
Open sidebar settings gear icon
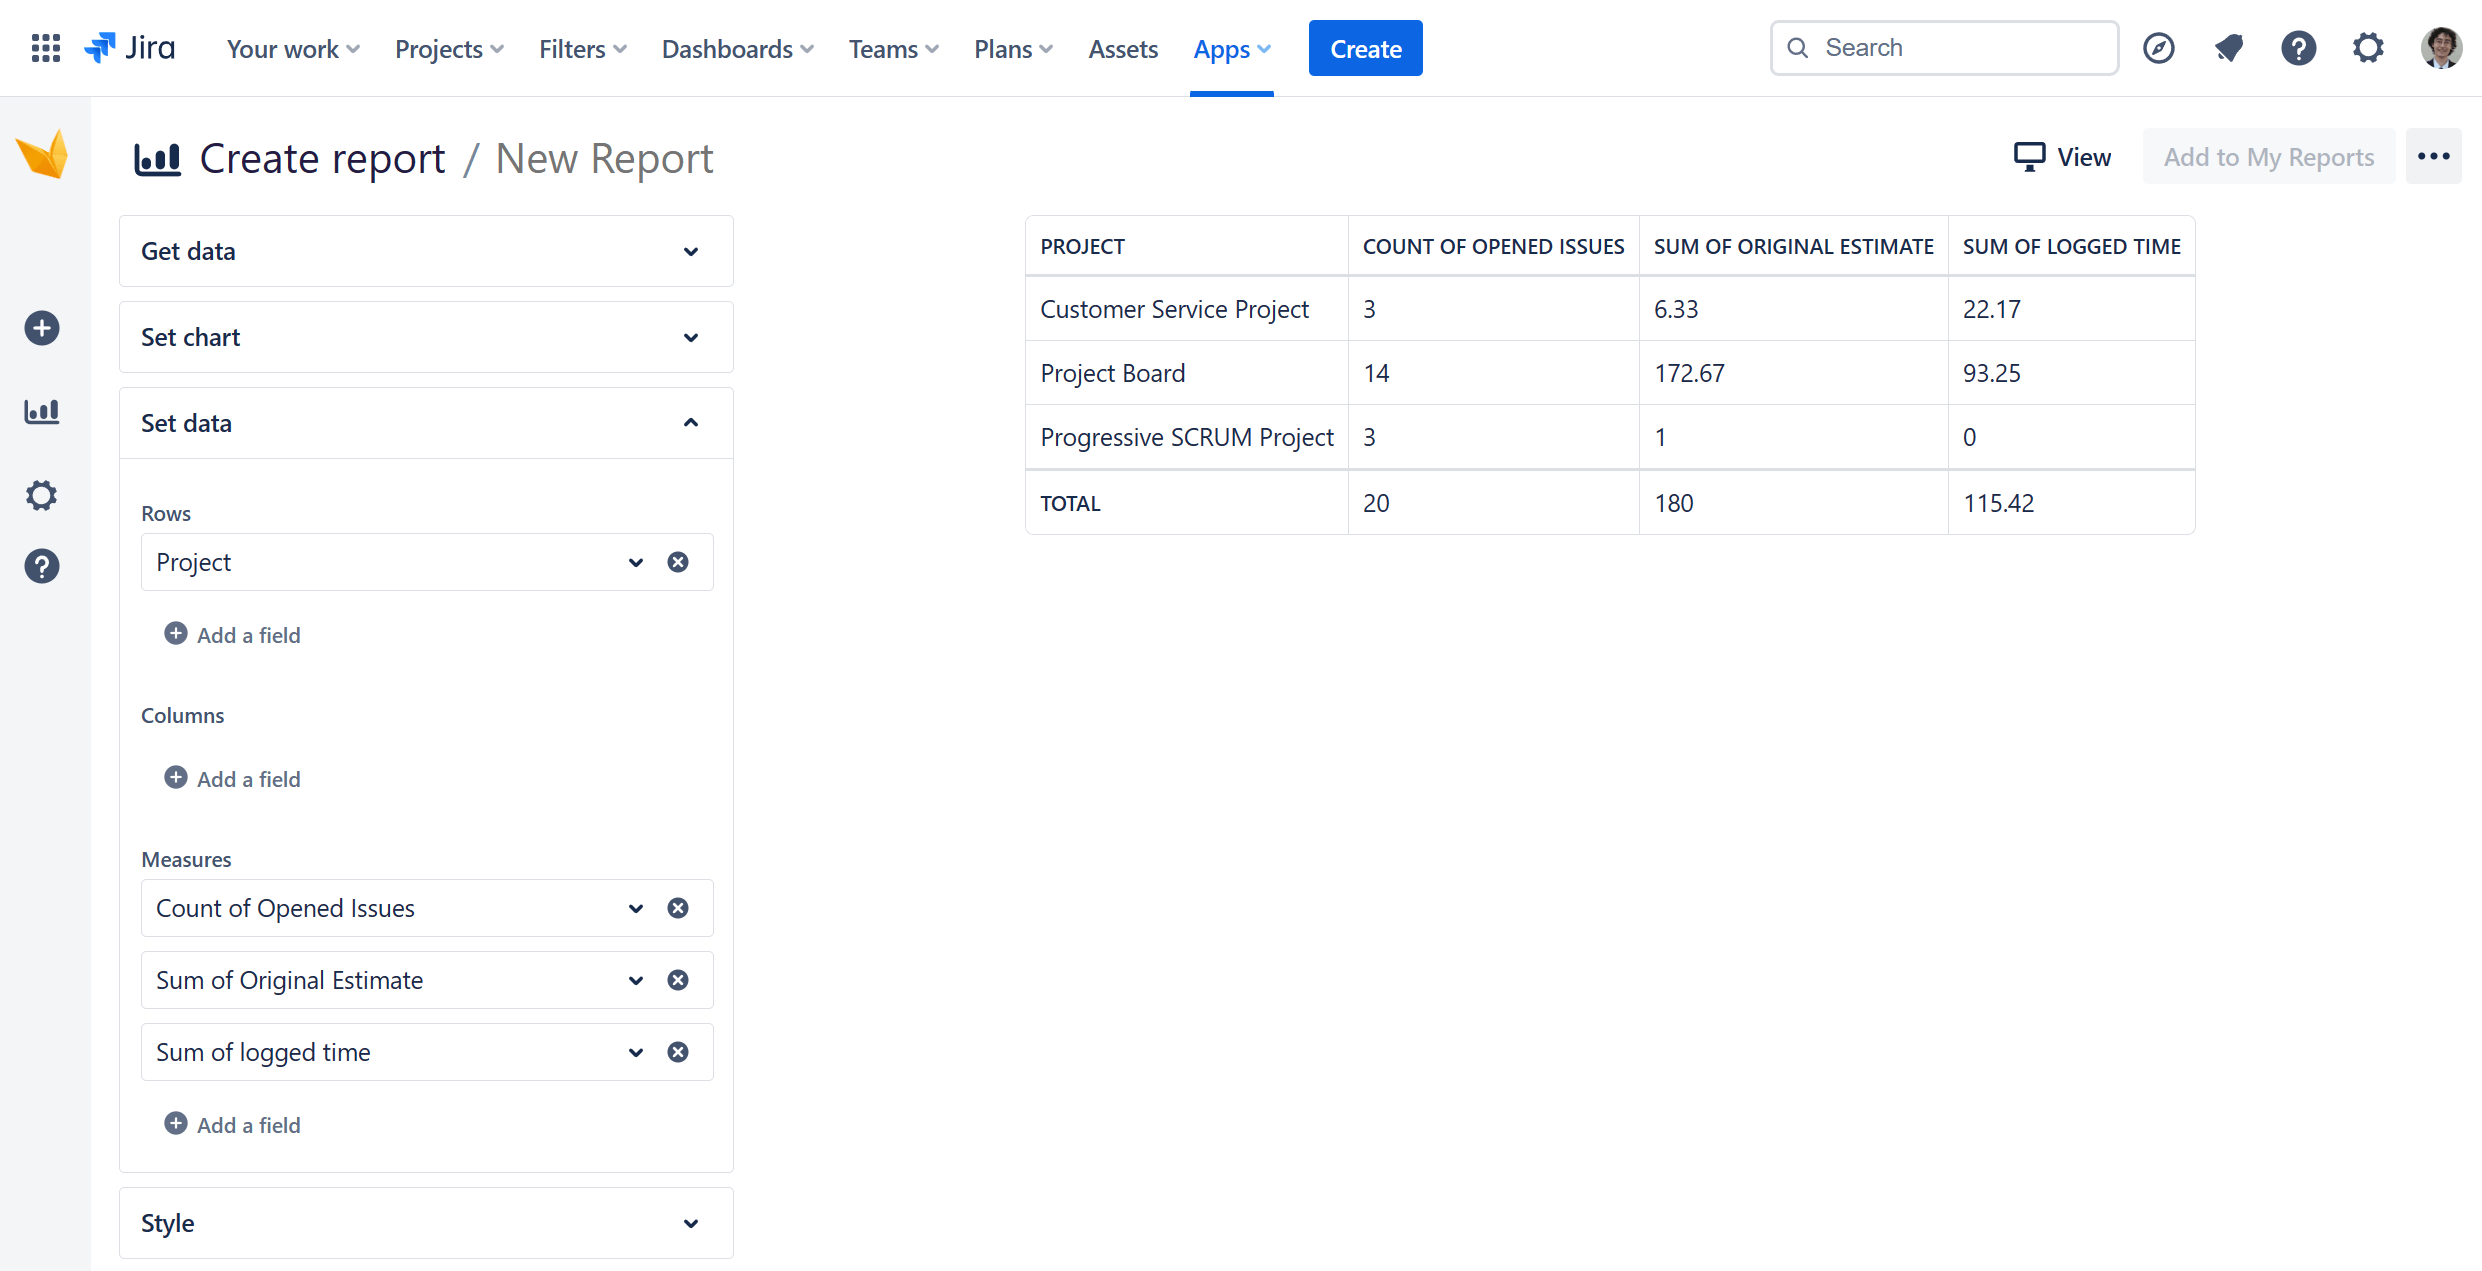point(42,495)
